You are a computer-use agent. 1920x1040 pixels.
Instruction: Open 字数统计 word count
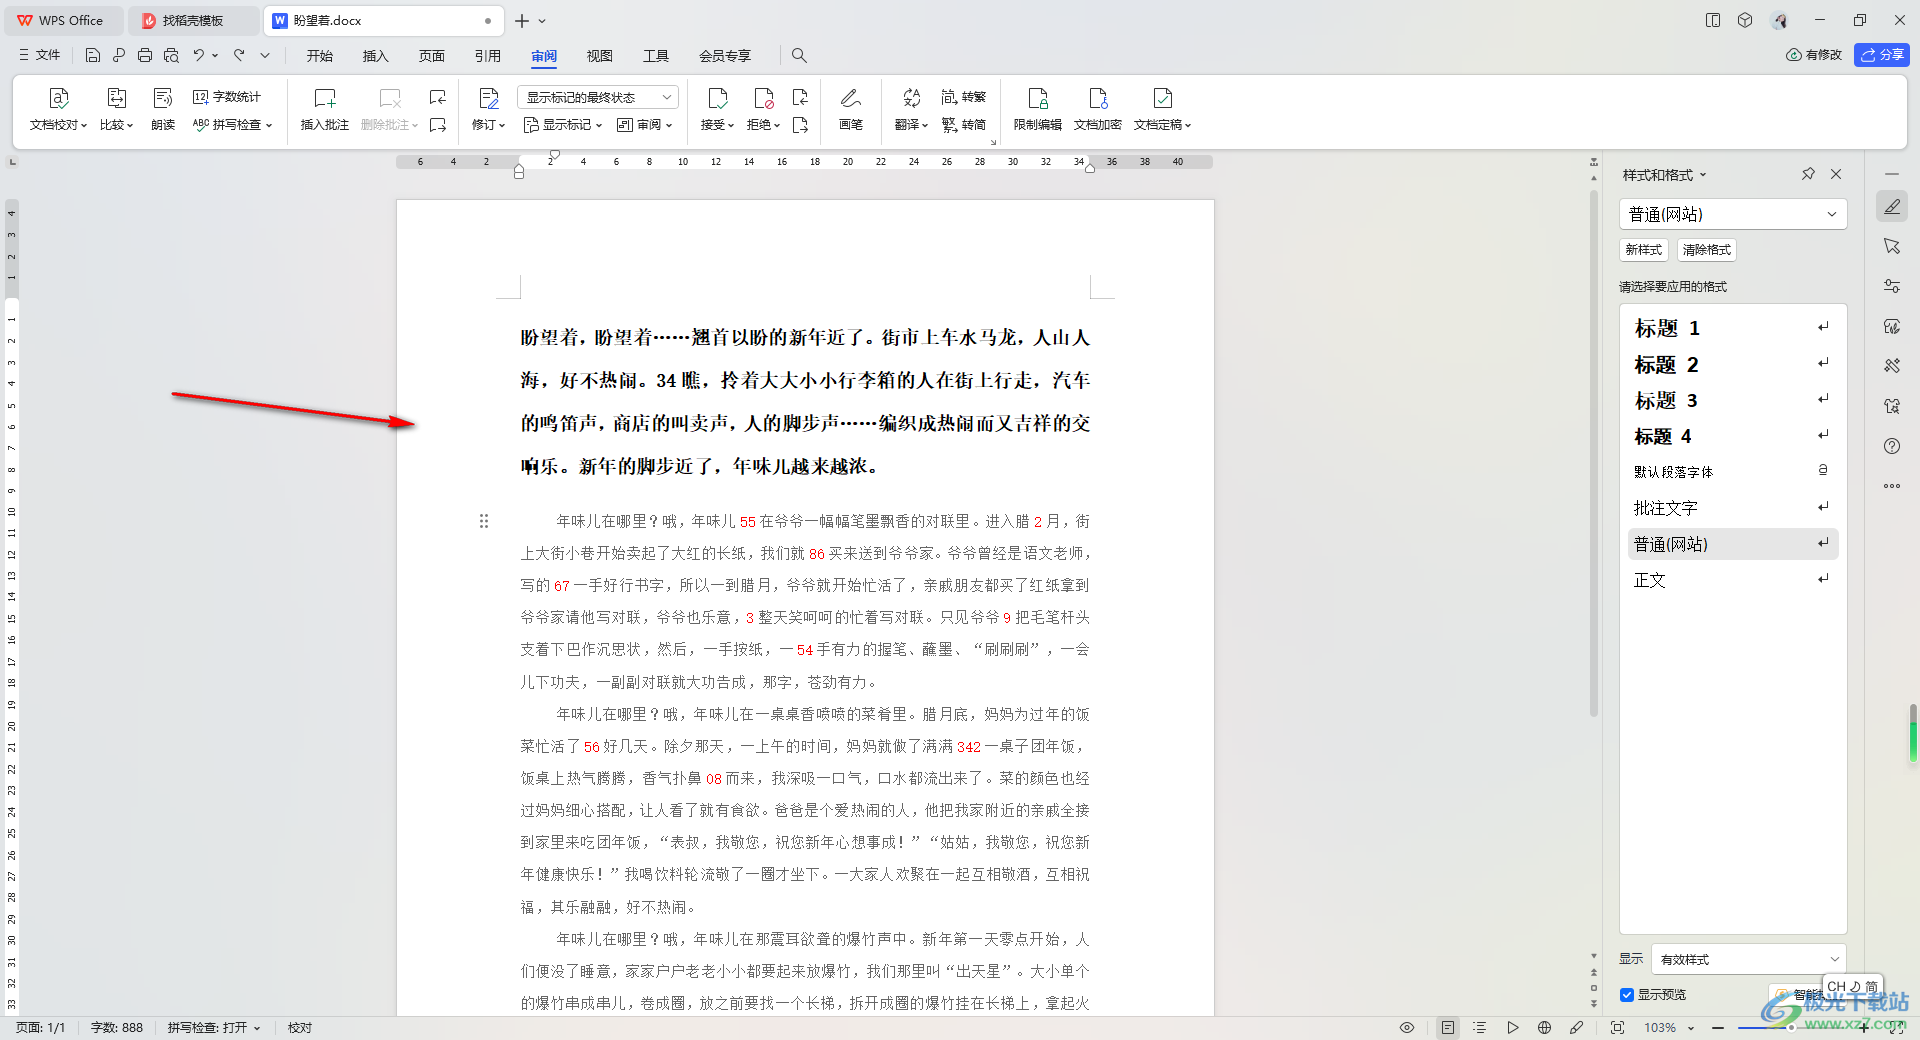(x=227, y=97)
